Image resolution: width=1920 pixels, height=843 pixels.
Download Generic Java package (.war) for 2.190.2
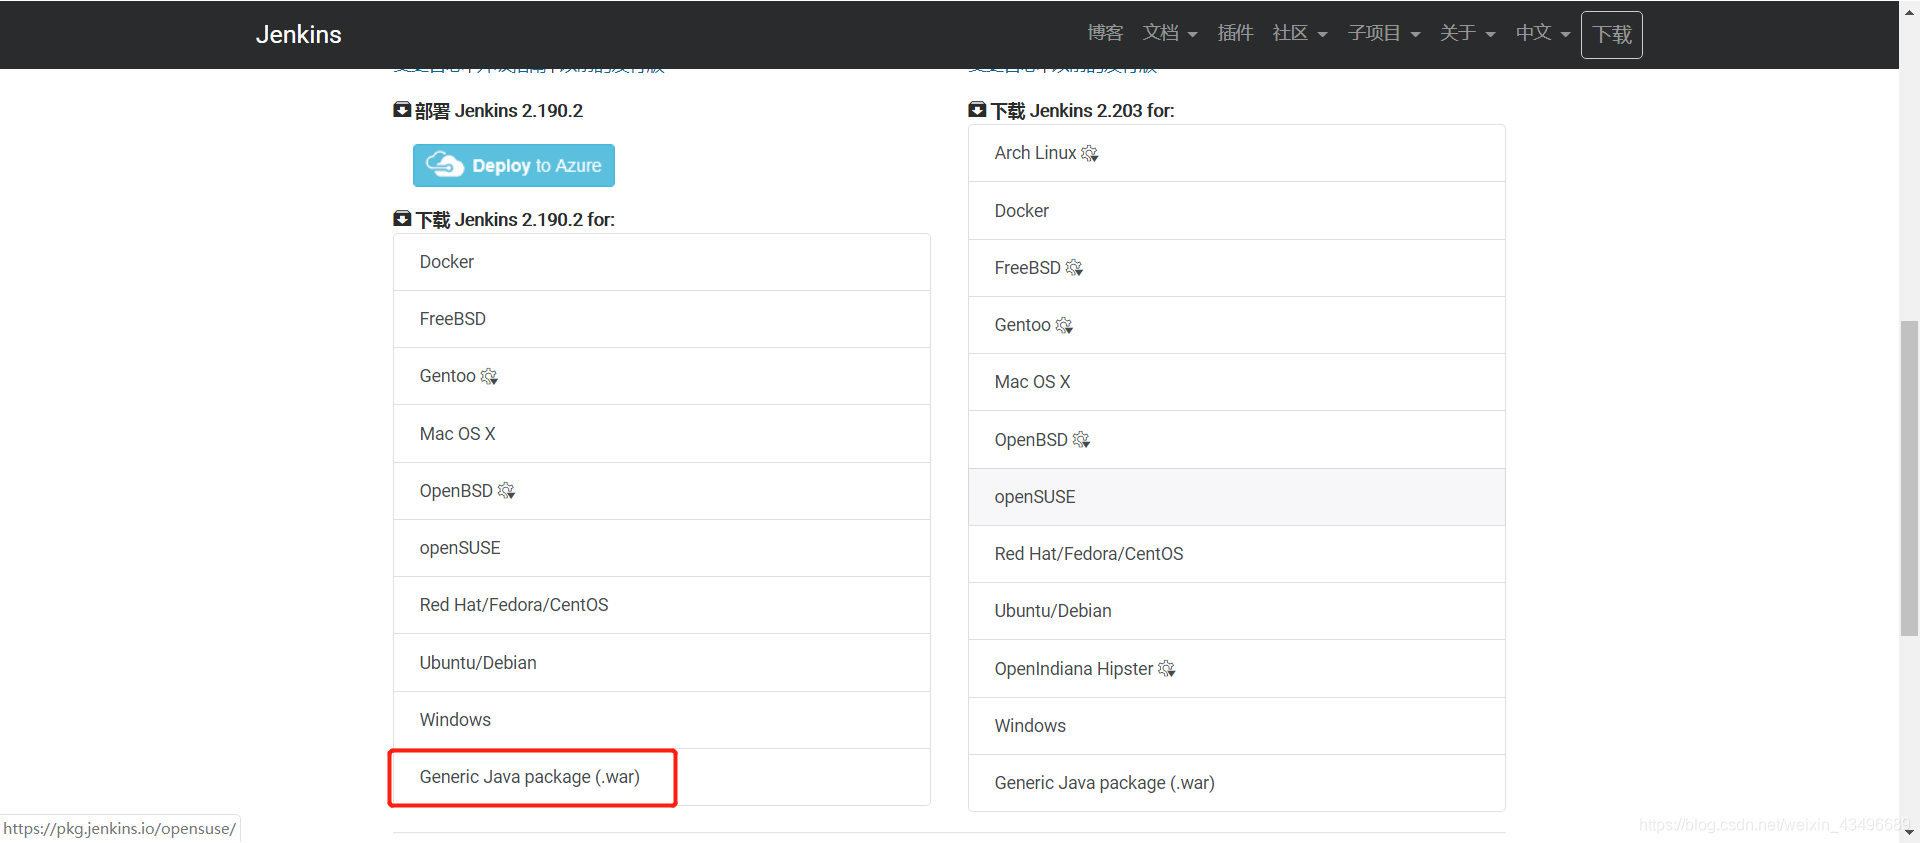click(662, 777)
